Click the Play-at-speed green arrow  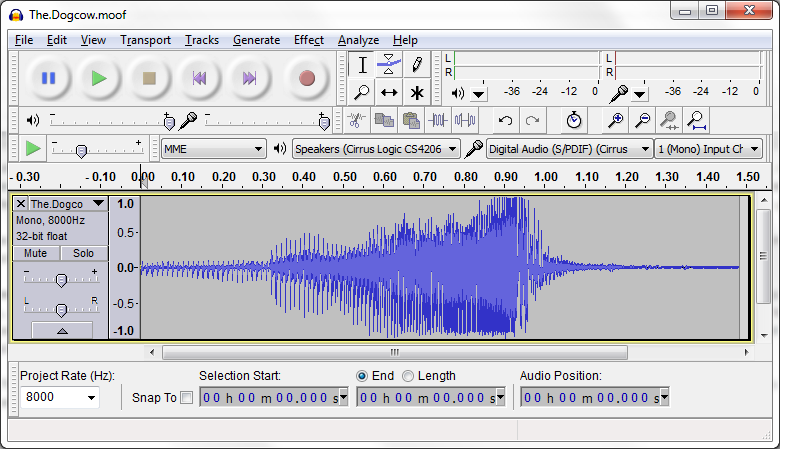33,149
